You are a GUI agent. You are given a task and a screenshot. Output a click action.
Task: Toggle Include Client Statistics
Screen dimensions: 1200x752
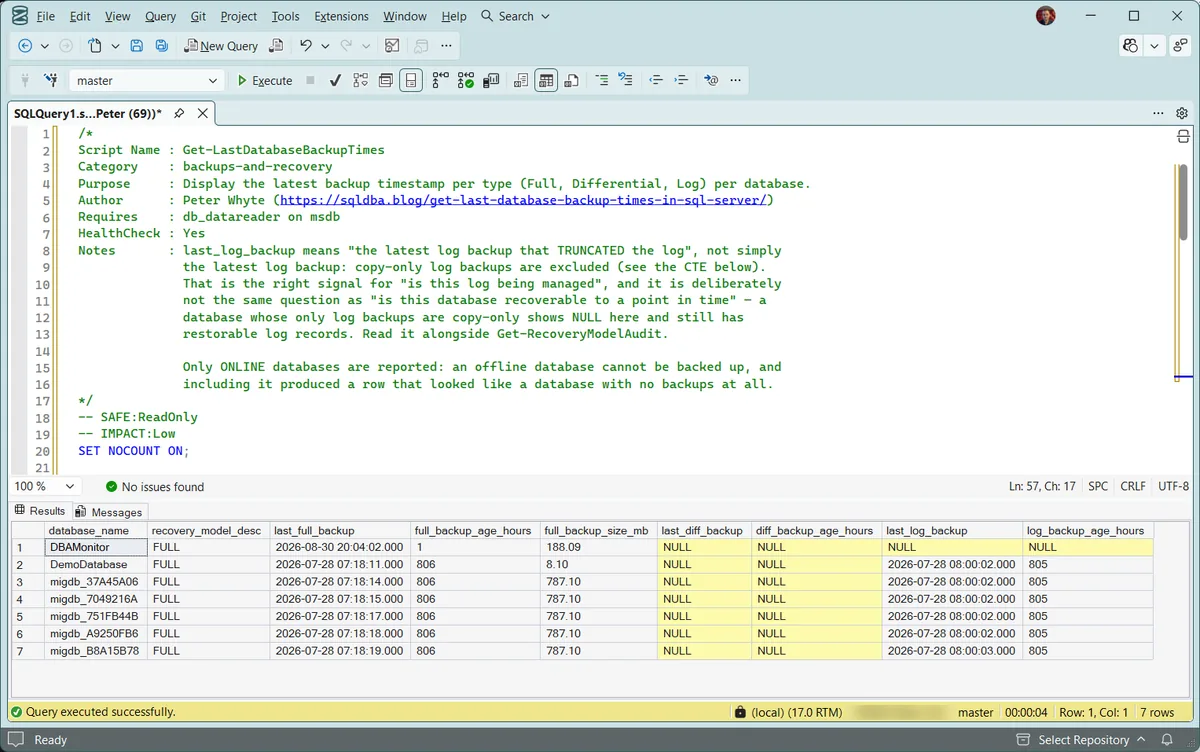(491, 80)
